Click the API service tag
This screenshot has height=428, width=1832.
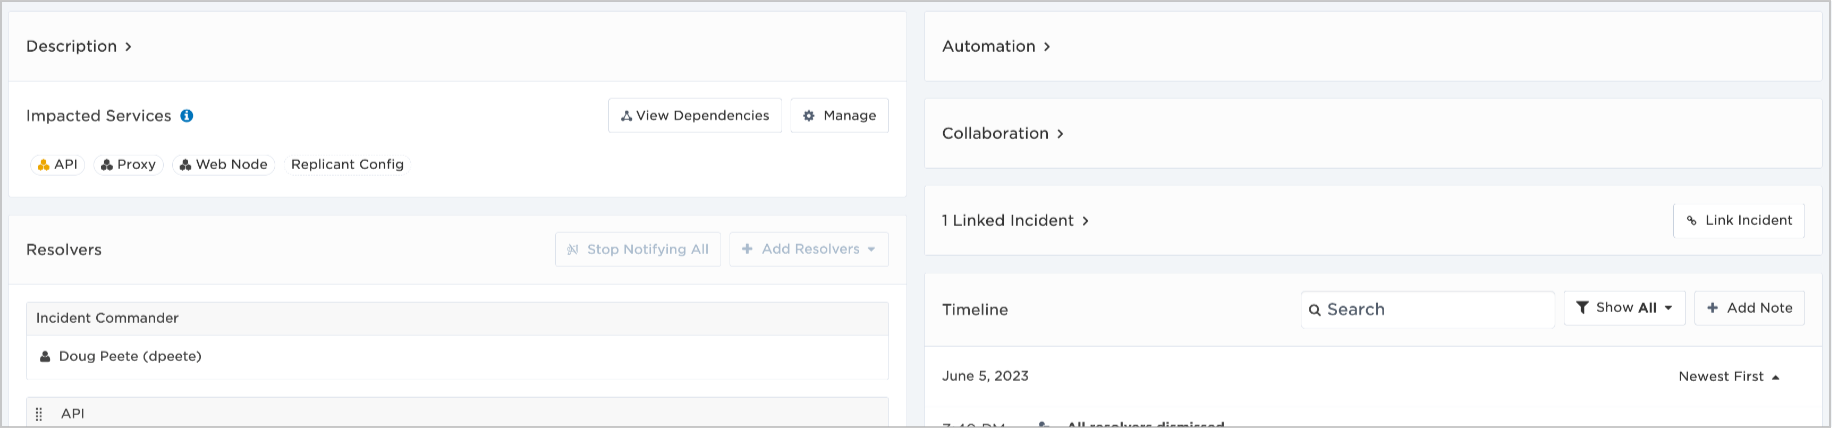pyautogui.click(x=57, y=165)
